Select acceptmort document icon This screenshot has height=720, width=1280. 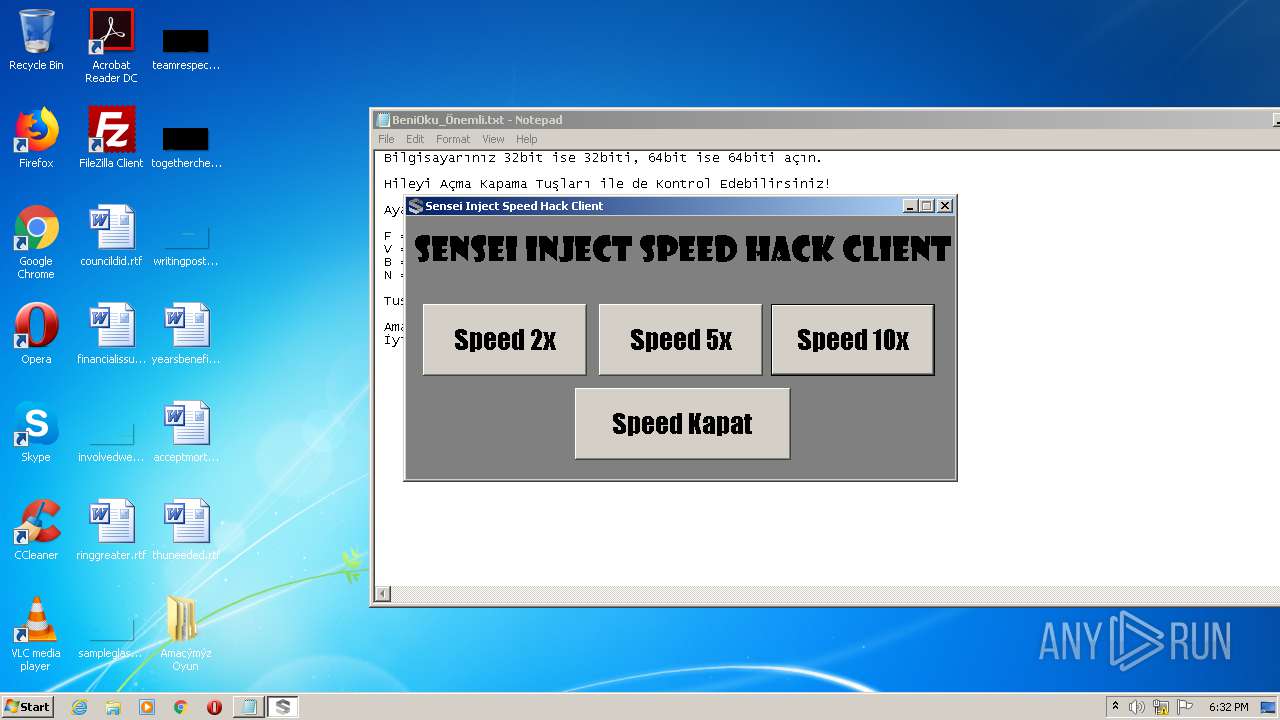tap(186, 432)
